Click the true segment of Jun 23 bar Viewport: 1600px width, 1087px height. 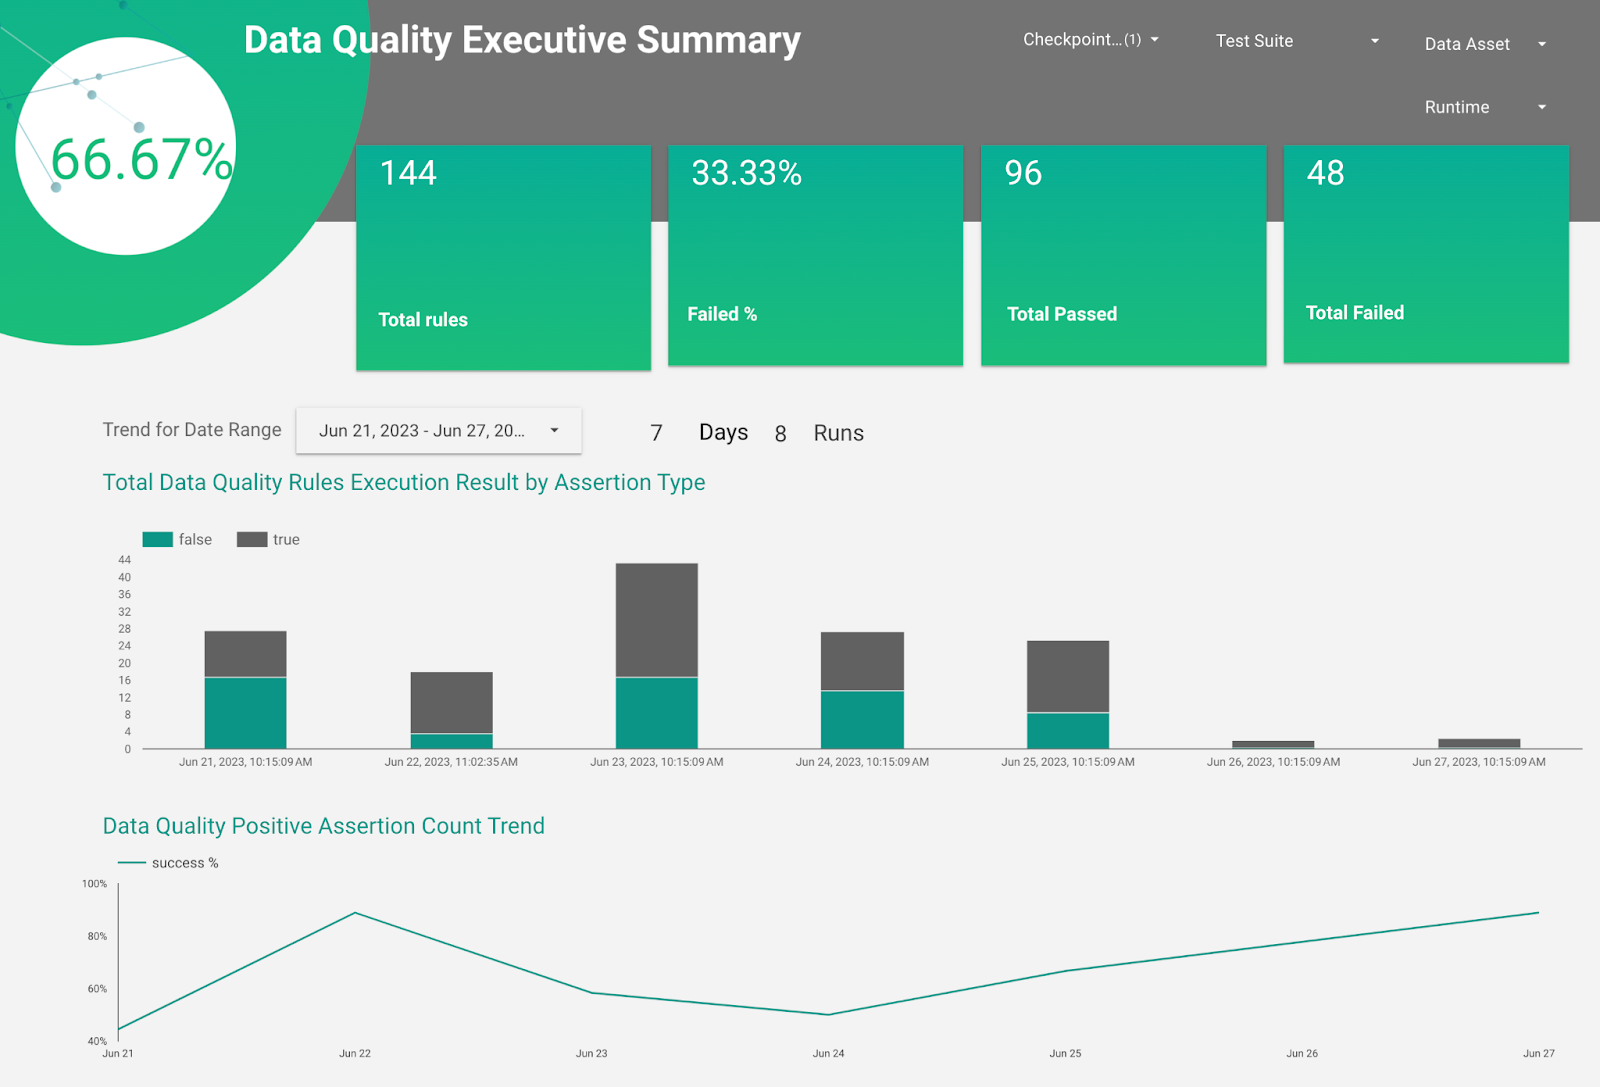657,620
